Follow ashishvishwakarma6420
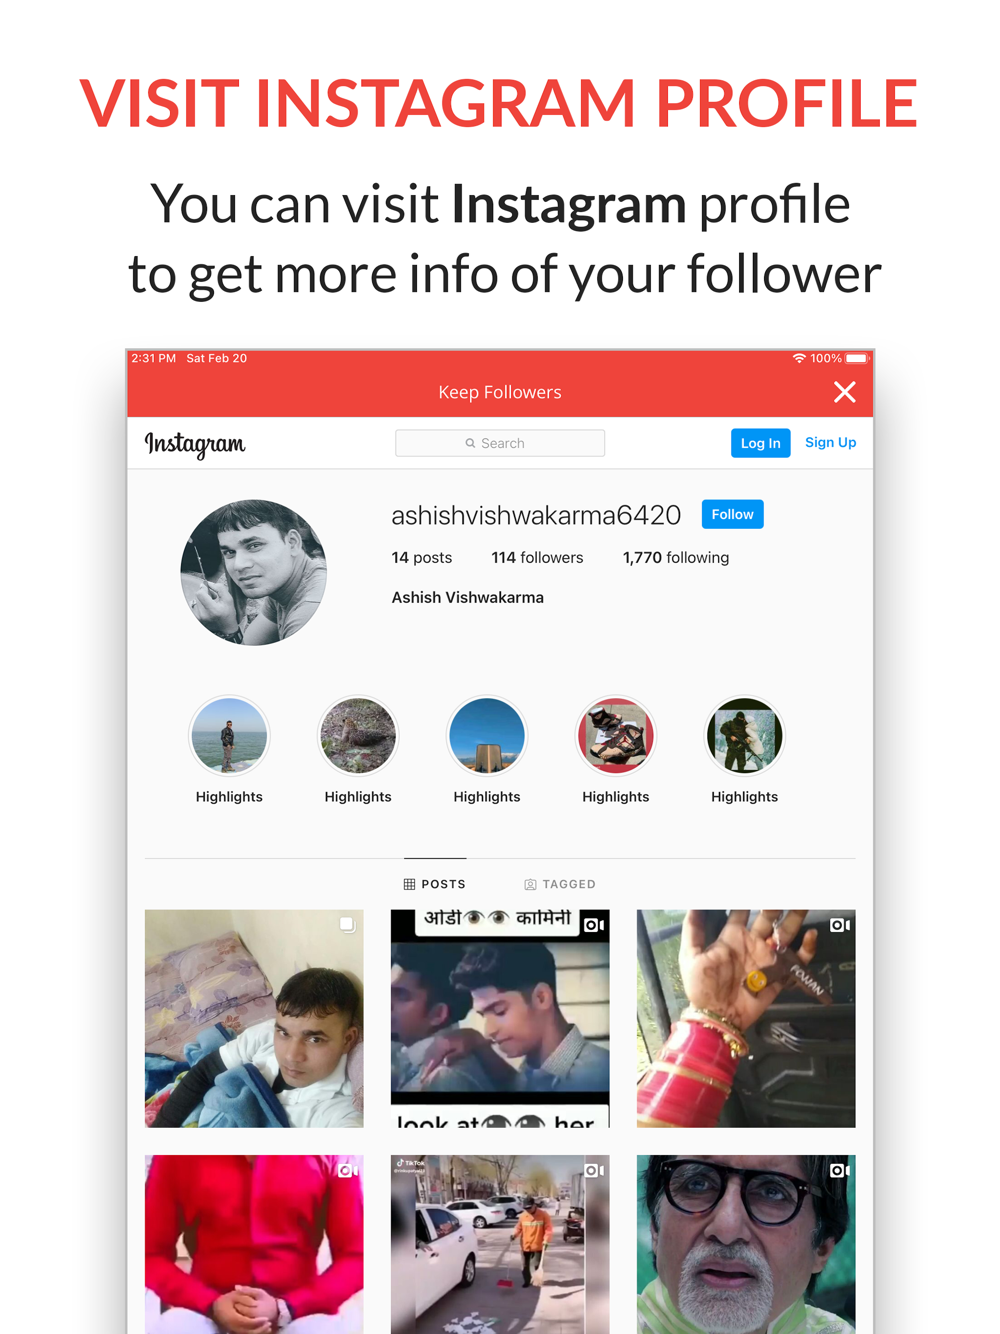1000x1334 pixels. point(732,514)
